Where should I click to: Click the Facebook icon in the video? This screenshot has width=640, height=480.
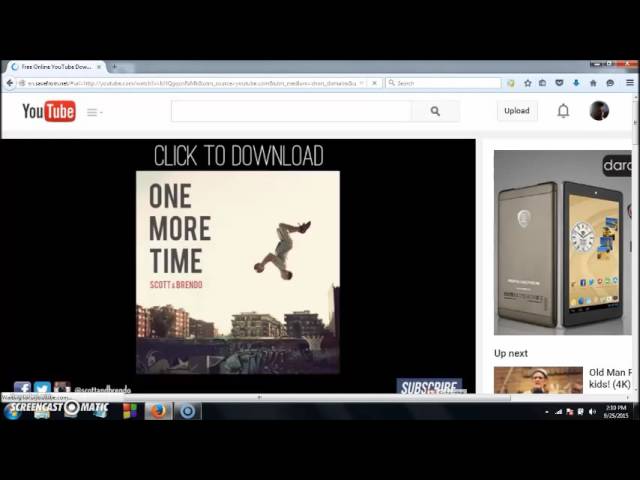[22, 387]
